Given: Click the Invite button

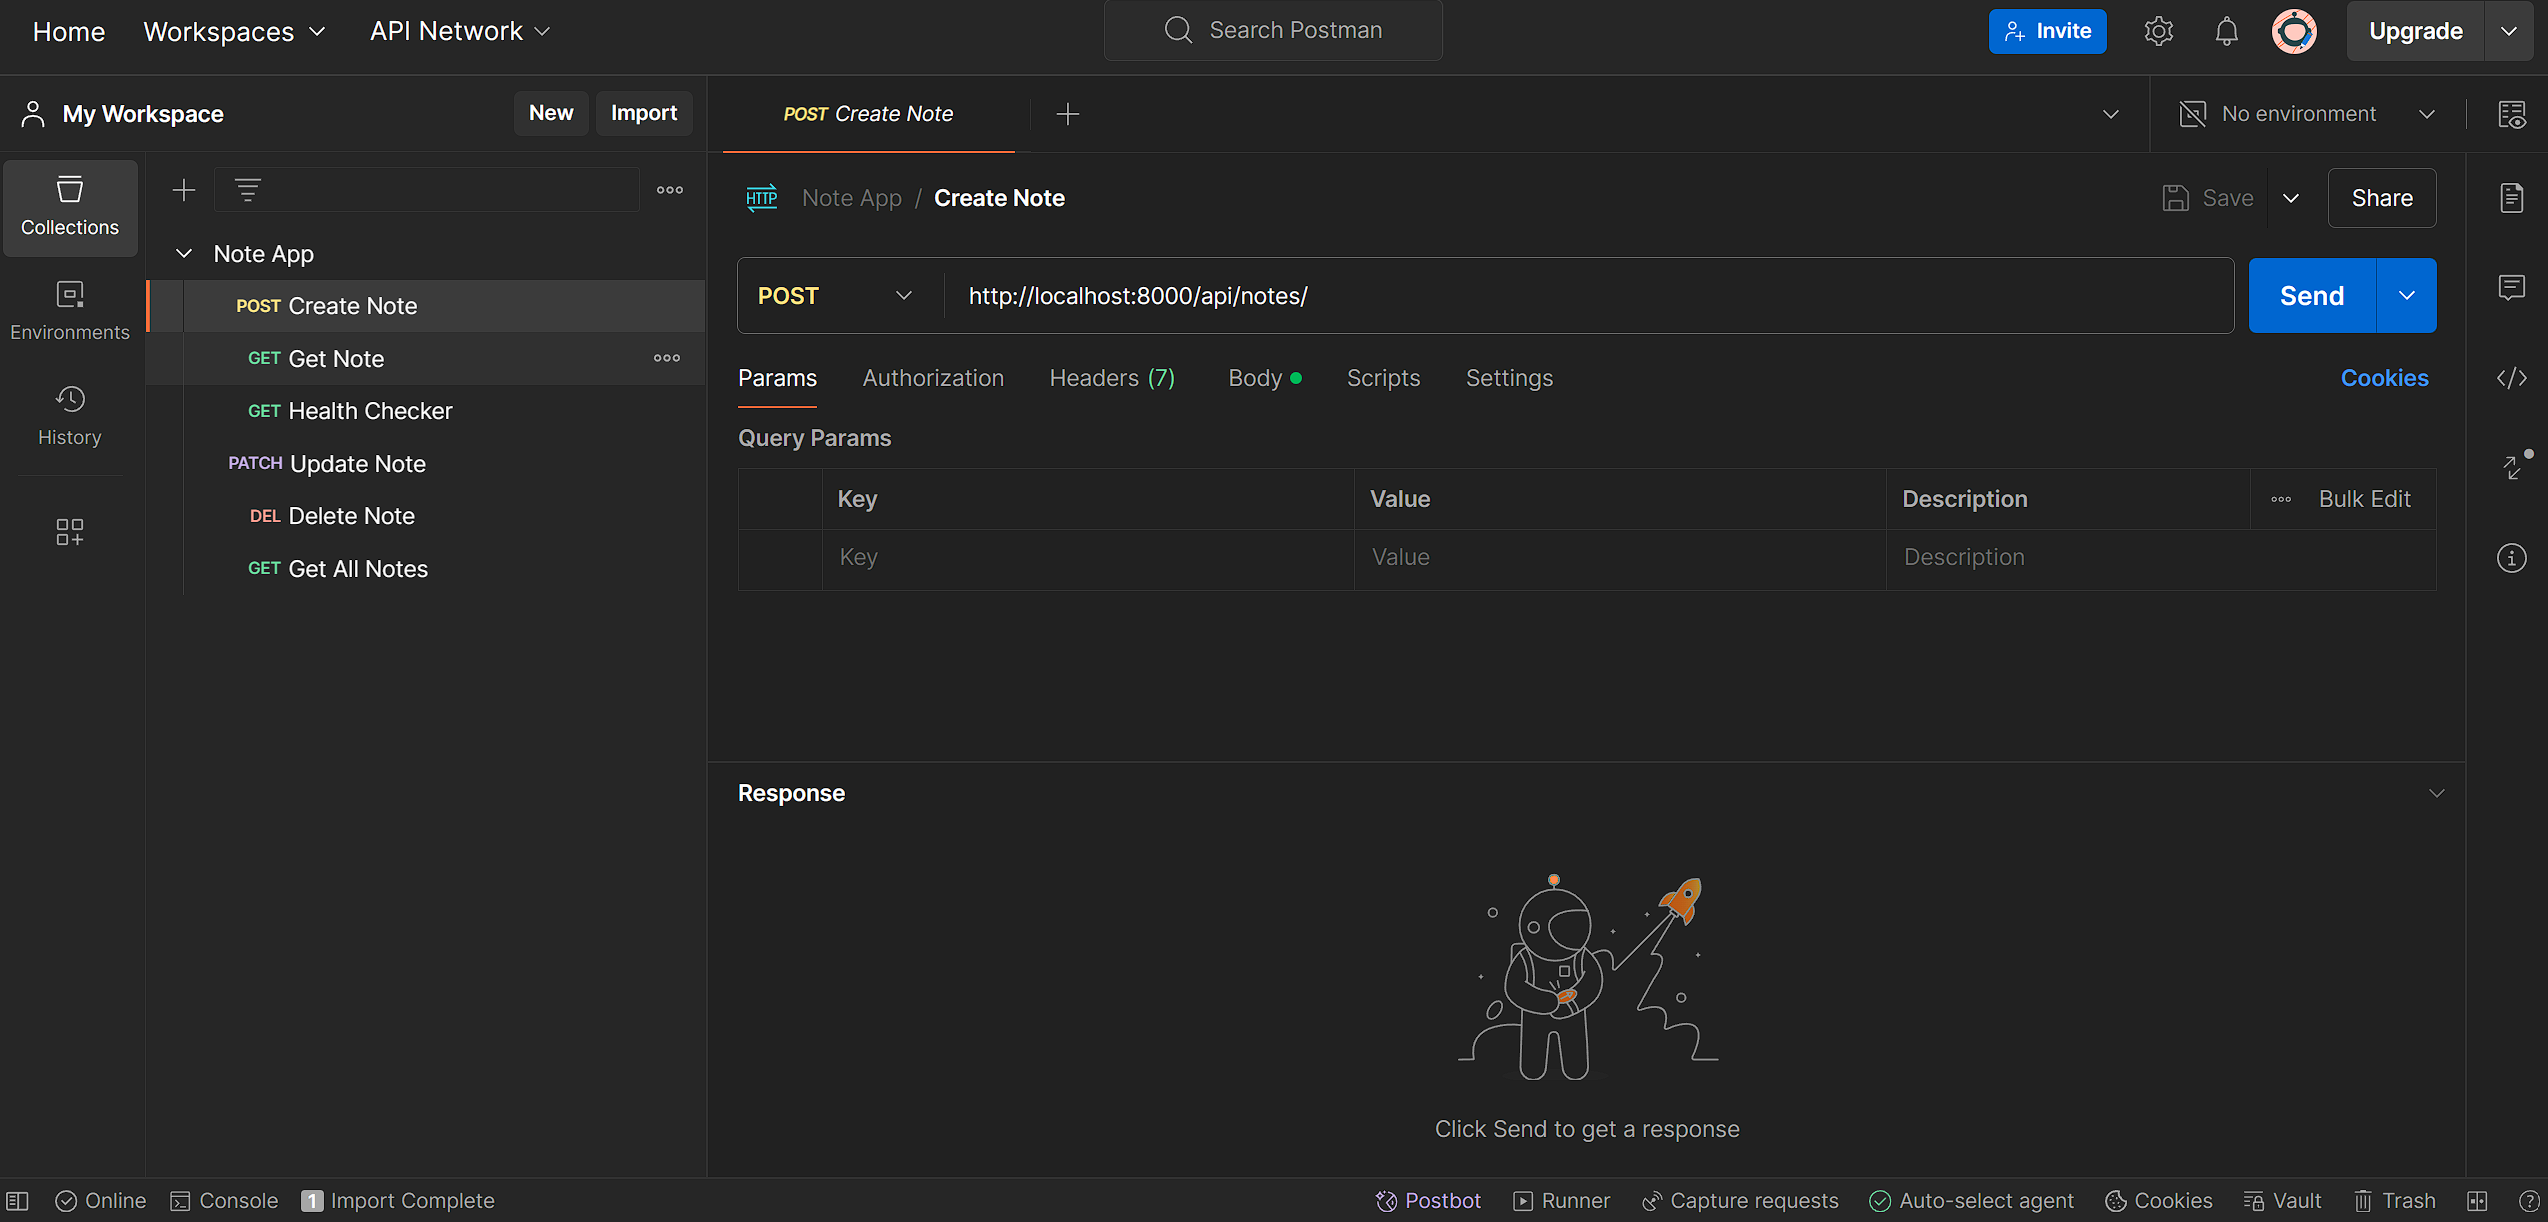Looking at the screenshot, I should 2047,31.
